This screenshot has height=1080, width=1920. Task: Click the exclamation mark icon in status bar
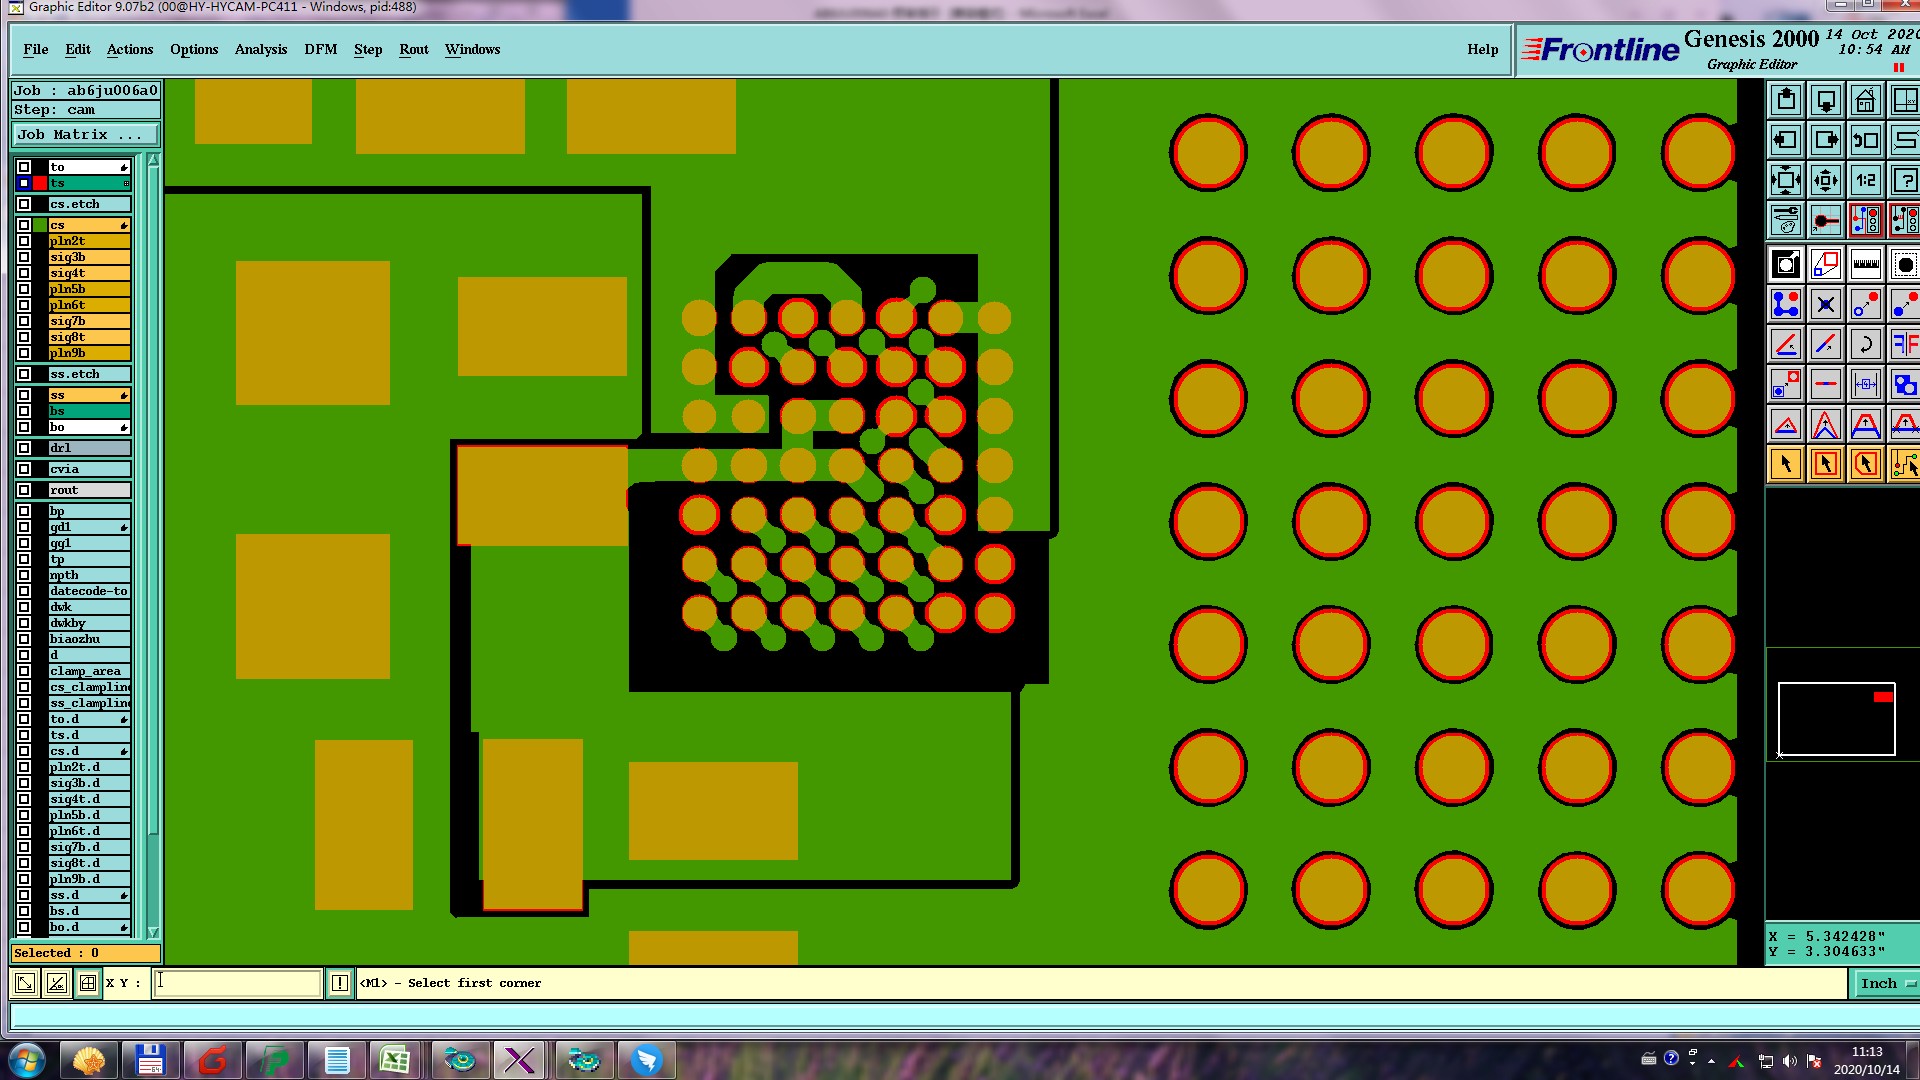(x=340, y=983)
